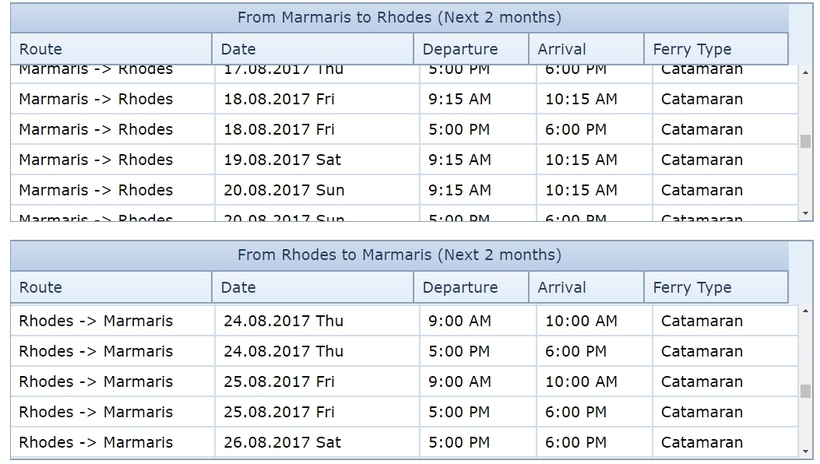Sort by Route in Marmaris to Rhodes table
The image size is (820, 464).
click(111, 49)
